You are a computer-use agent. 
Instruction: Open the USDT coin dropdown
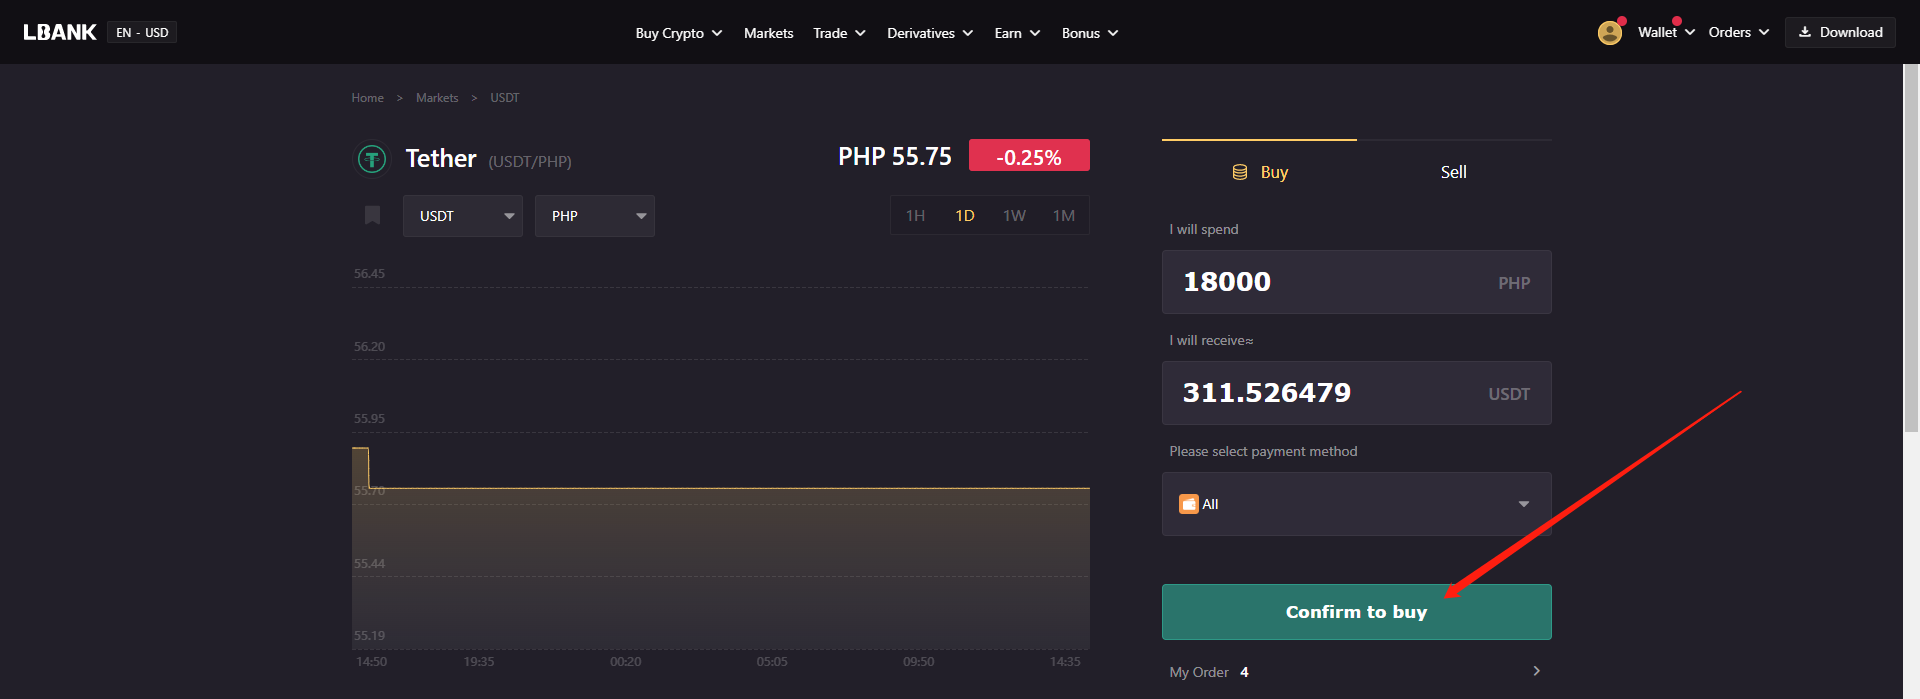pos(463,216)
